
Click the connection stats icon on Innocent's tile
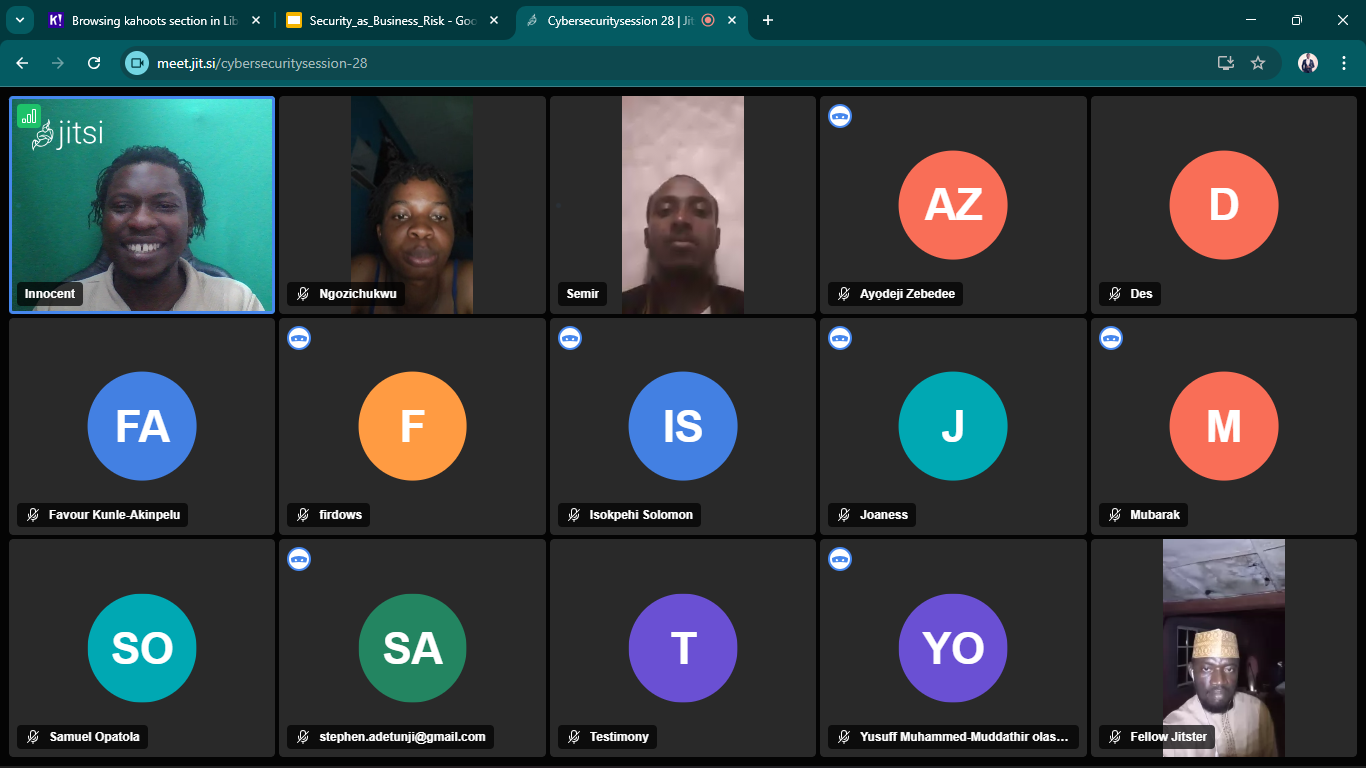[29, 116]
